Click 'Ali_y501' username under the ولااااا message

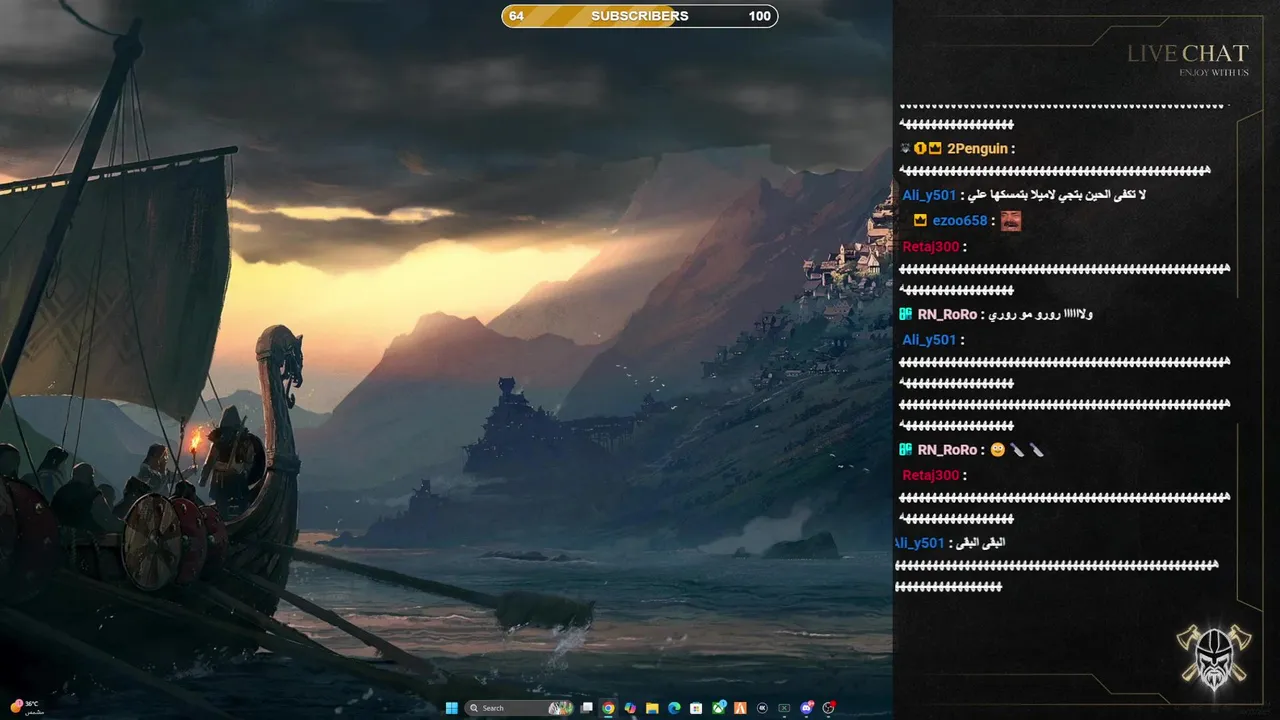tap(929, 340)
